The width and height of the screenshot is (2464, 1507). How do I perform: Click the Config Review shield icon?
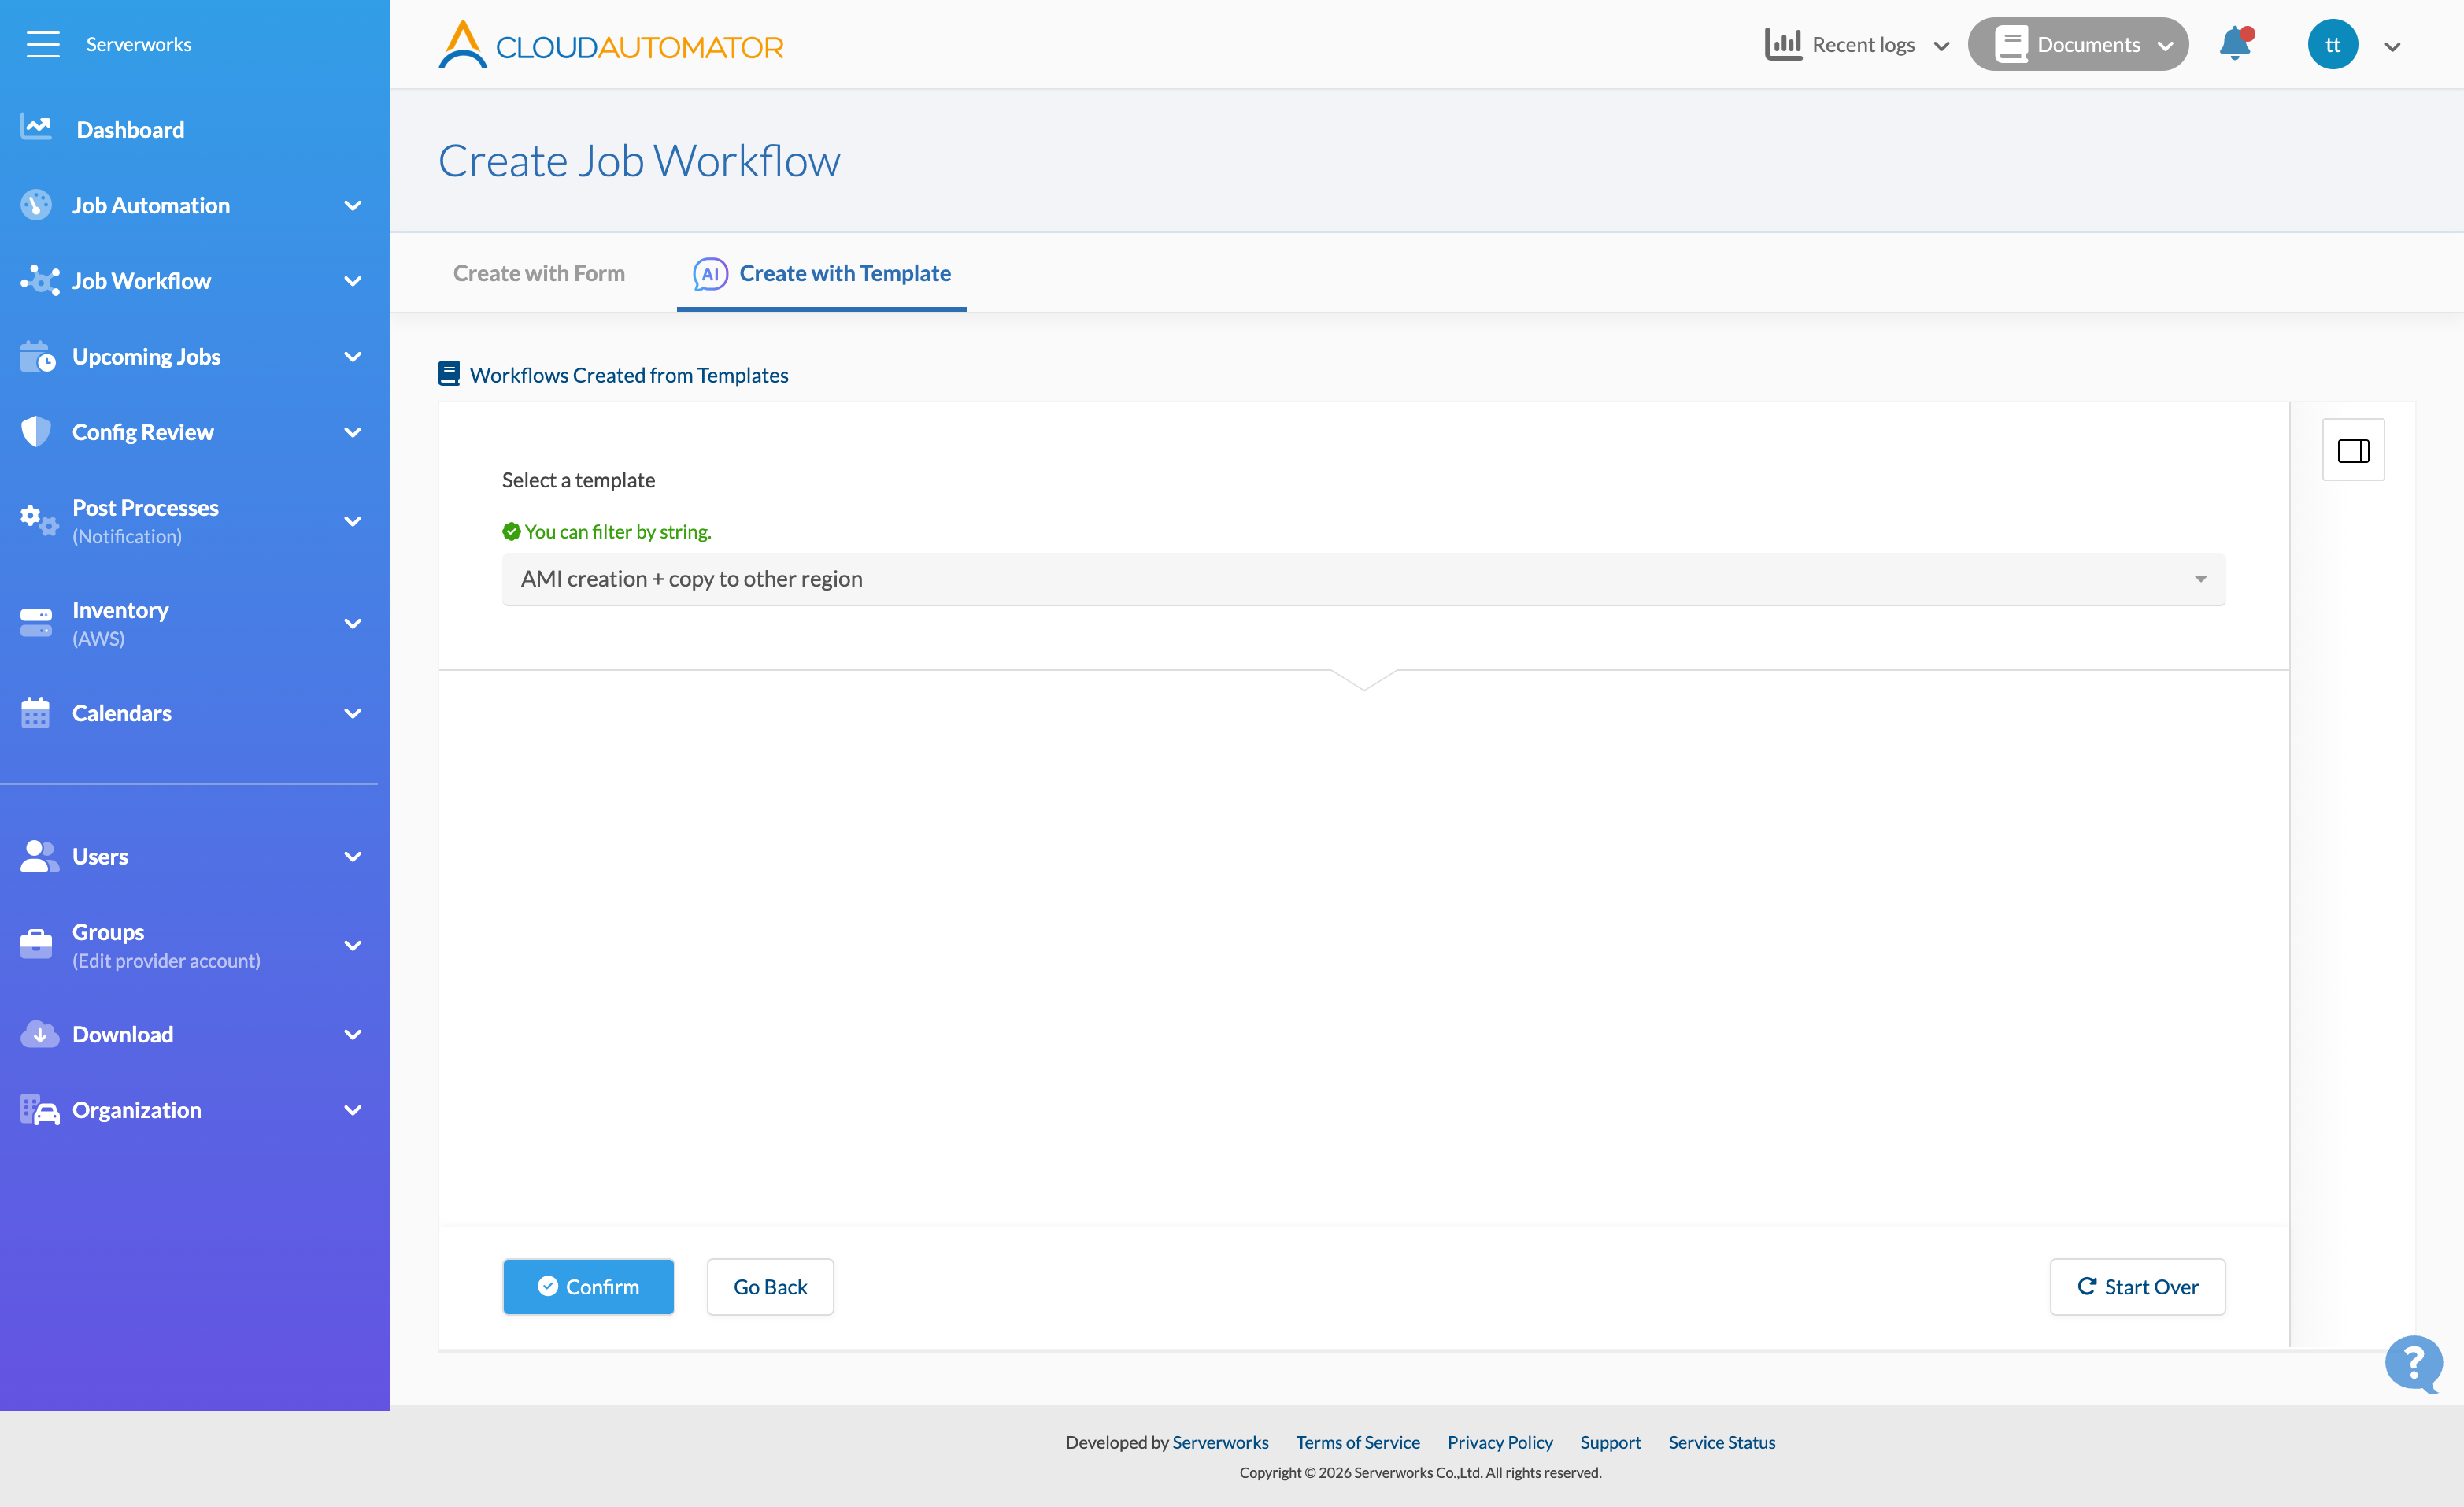[36, 432]
